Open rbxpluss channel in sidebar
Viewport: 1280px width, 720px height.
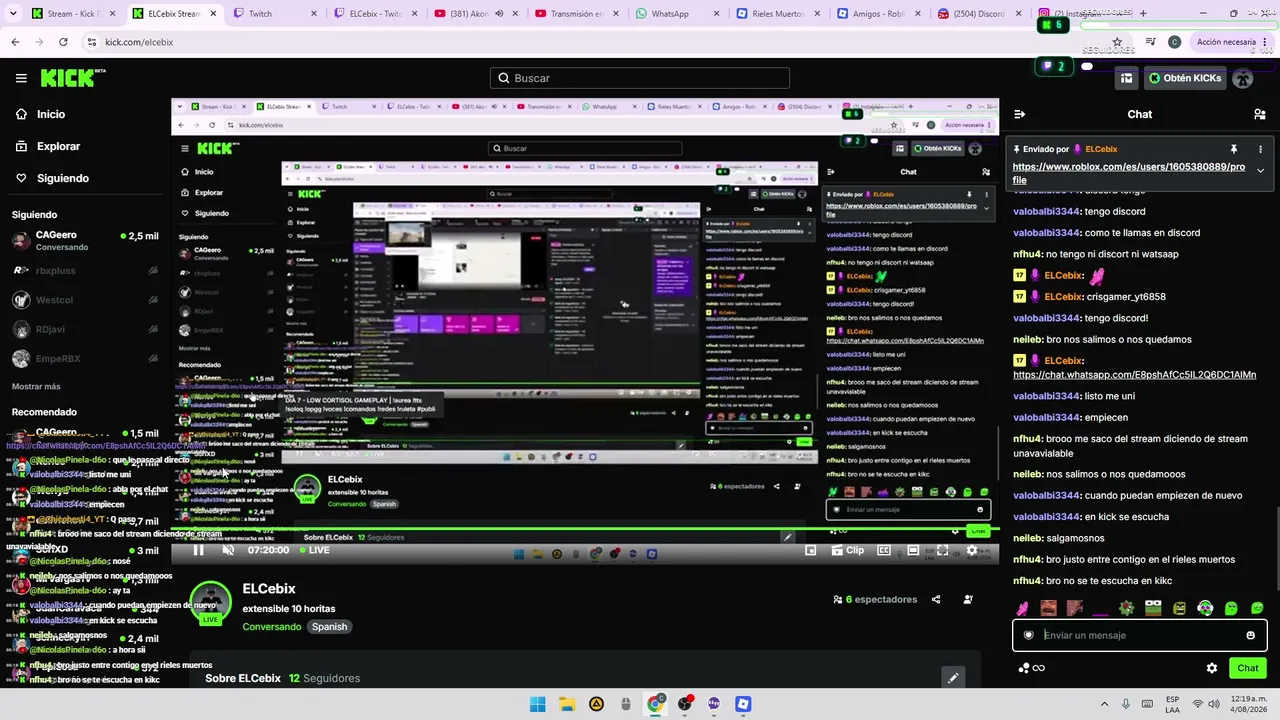point(85,270)
